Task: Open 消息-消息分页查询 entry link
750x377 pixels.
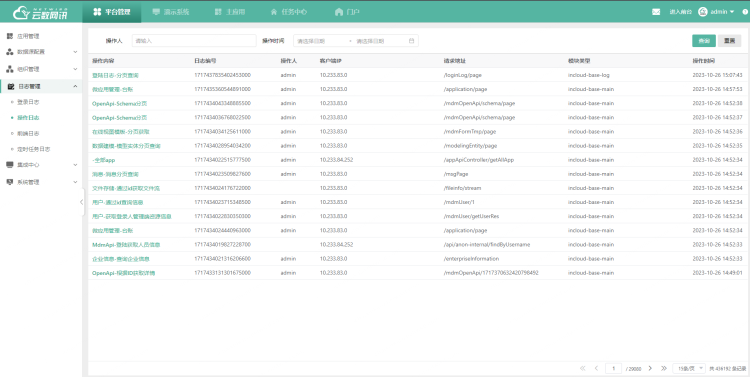Action: [115, 174]
